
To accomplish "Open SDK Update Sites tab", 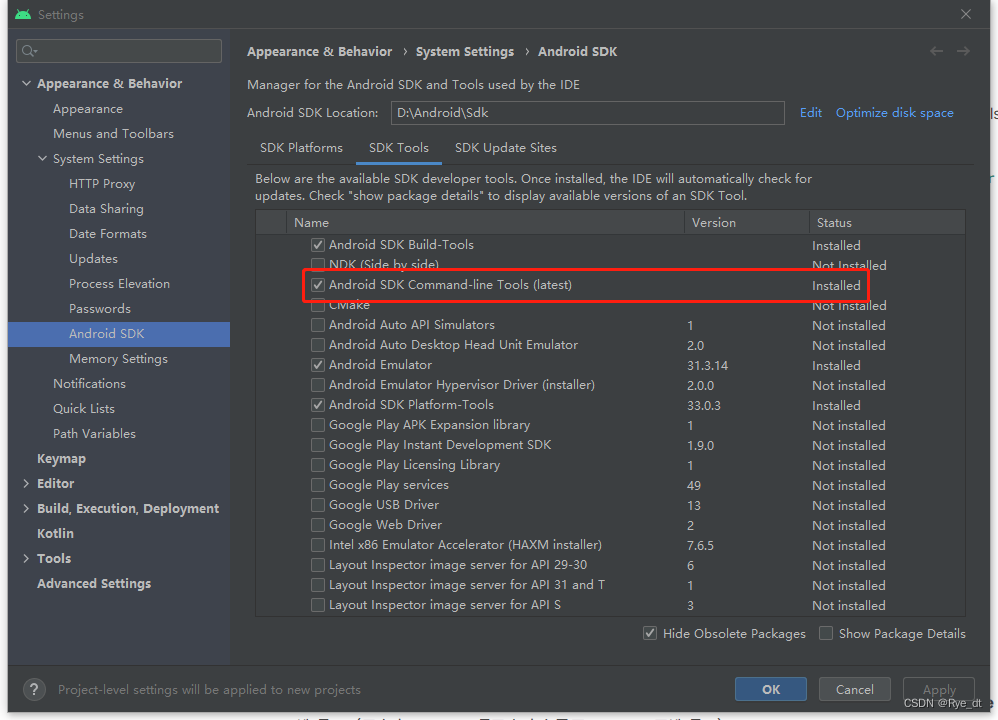I will point(505,148).
